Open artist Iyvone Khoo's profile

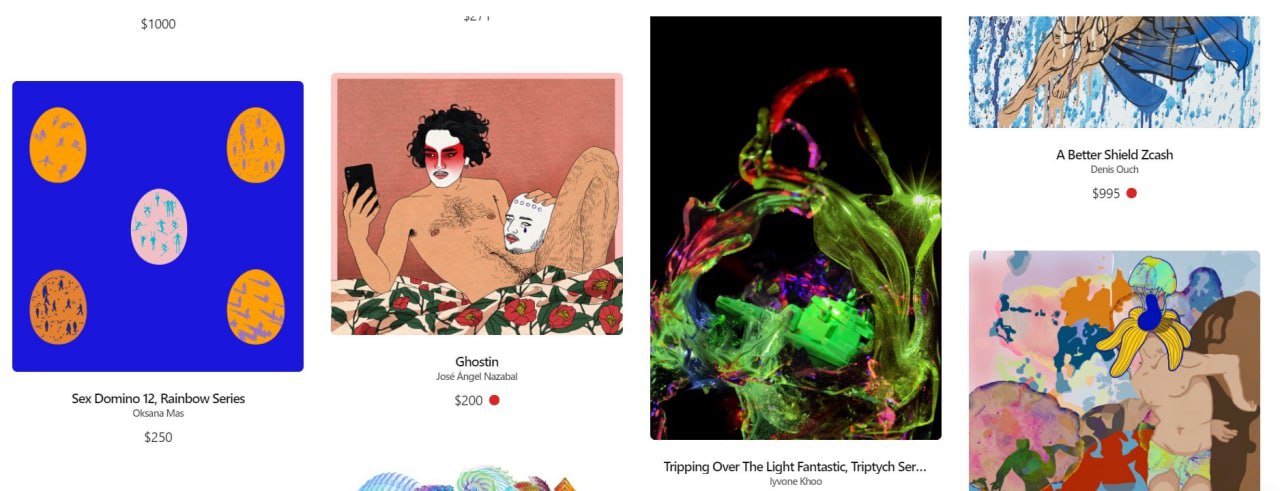[x=796, y=481]
